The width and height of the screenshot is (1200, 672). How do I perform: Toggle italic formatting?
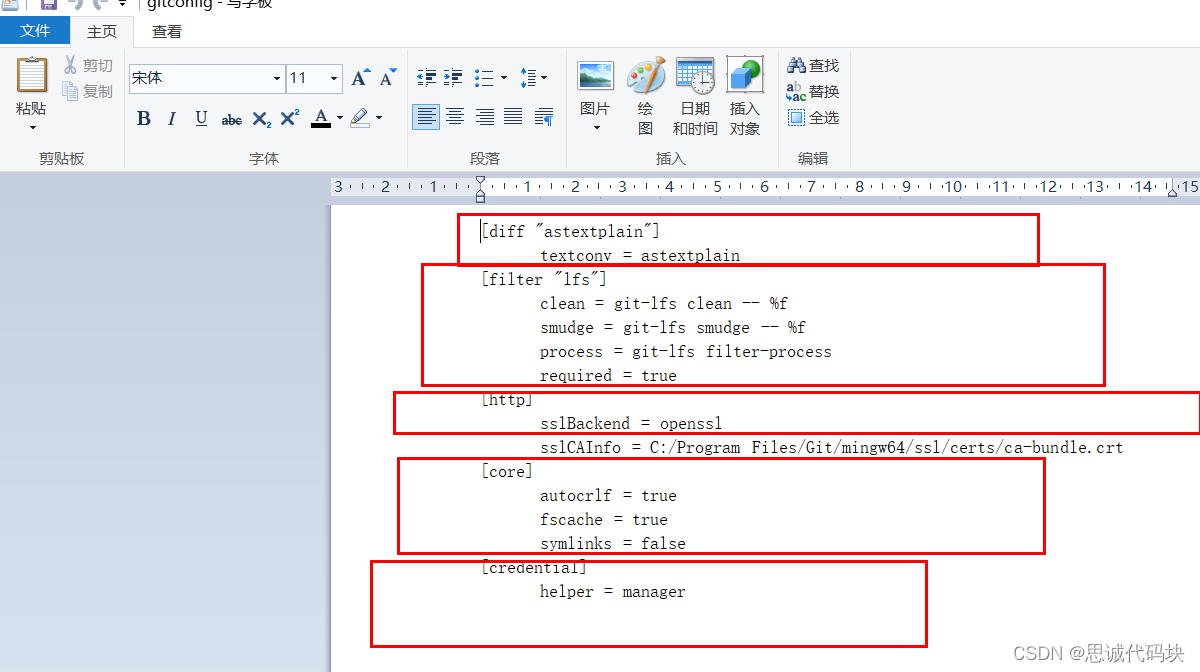click(x=172, y=119)
